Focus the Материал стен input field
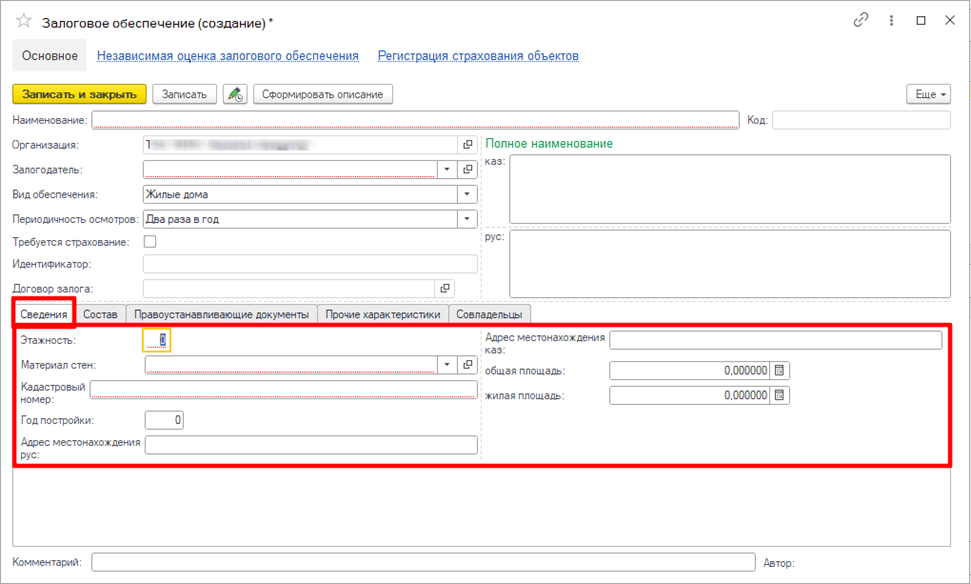The image size is (971, 584). click(x=291, y=365)
